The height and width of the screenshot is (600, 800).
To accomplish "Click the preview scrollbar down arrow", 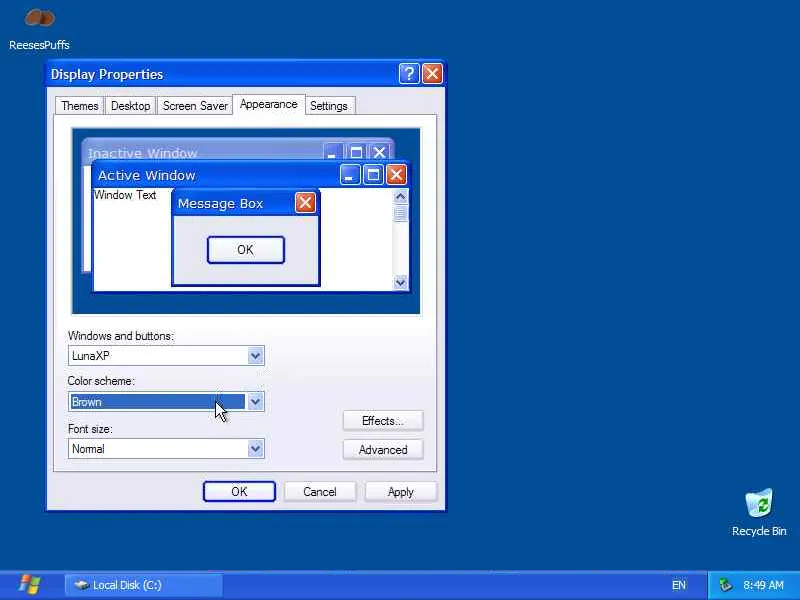I will coord(401,282).
